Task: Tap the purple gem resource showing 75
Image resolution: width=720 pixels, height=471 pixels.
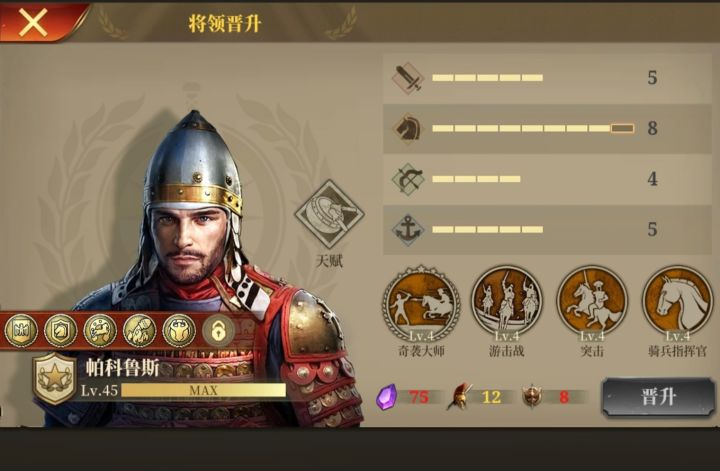Action: [387, 397]
